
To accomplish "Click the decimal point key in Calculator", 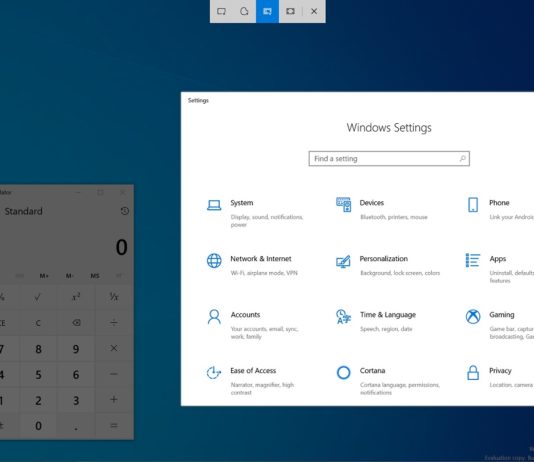I will 76,426.
